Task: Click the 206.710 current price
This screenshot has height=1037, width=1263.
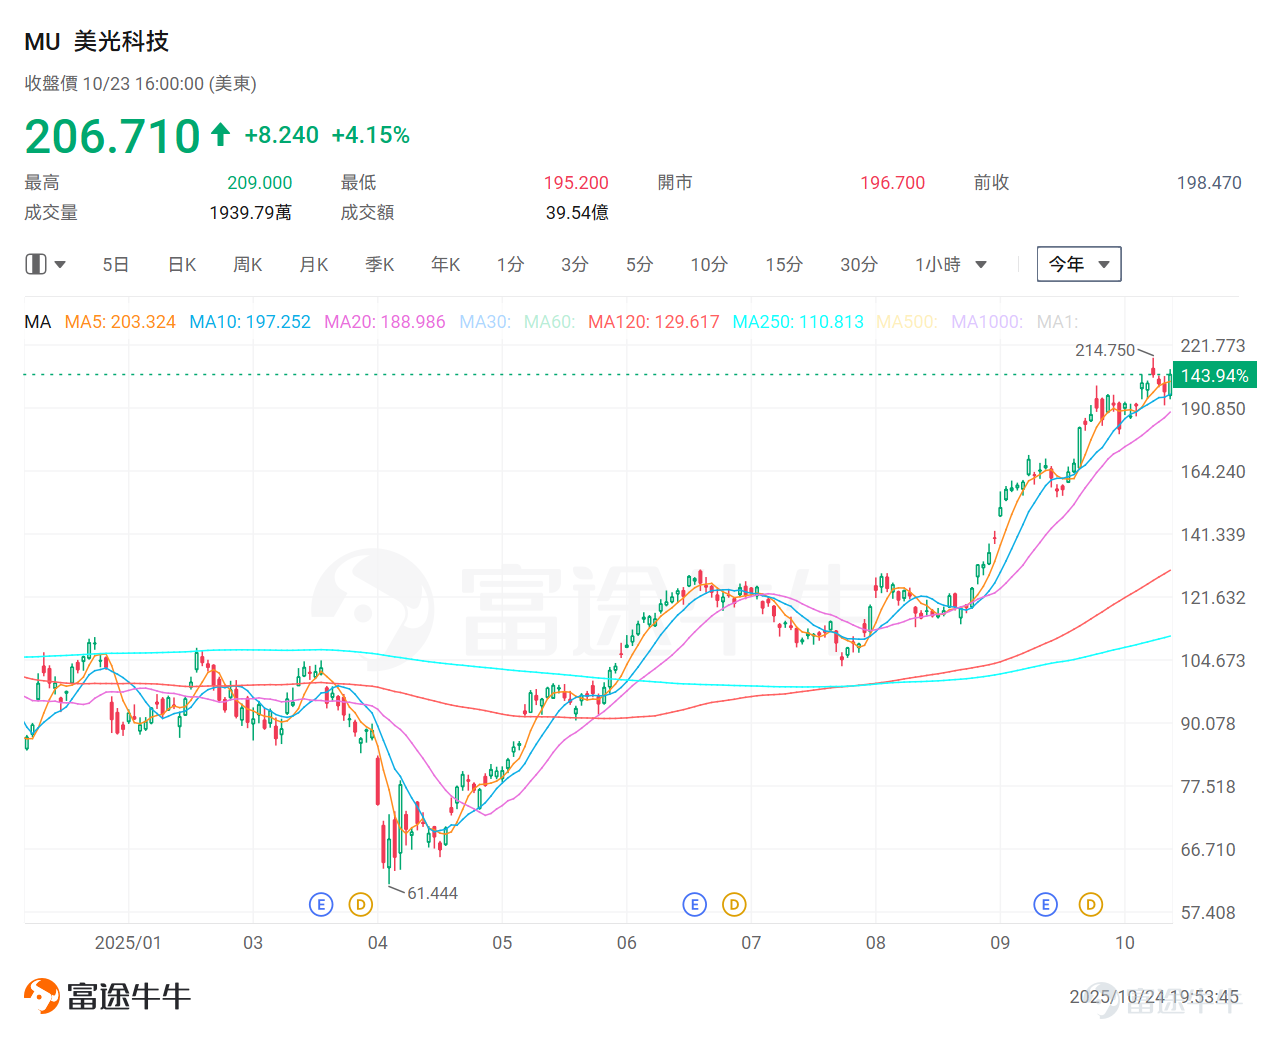Action: [x=113, y=136]
